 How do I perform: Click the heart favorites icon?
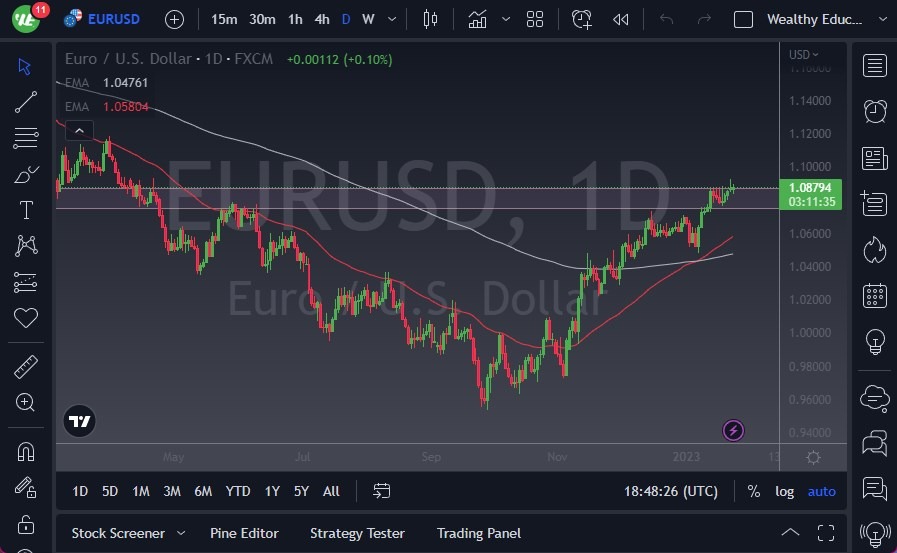pyautogui.click(x=26, y=317)
